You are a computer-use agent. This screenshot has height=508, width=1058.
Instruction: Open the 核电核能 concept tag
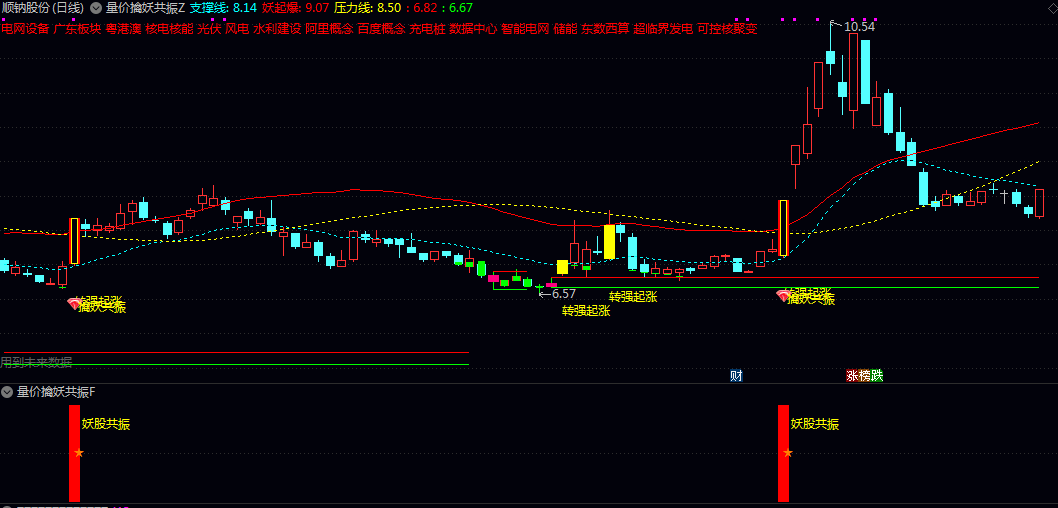169,28
